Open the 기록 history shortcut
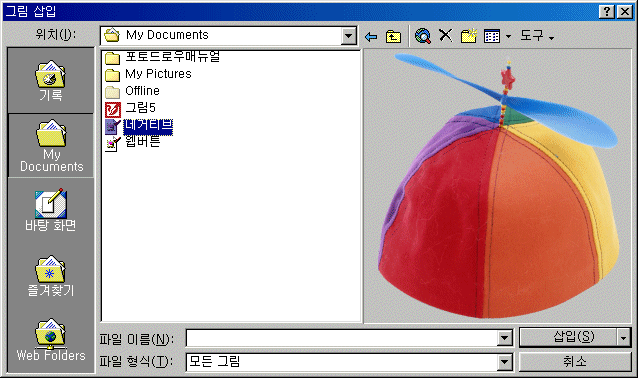638x378 pixels. (50, 81)
